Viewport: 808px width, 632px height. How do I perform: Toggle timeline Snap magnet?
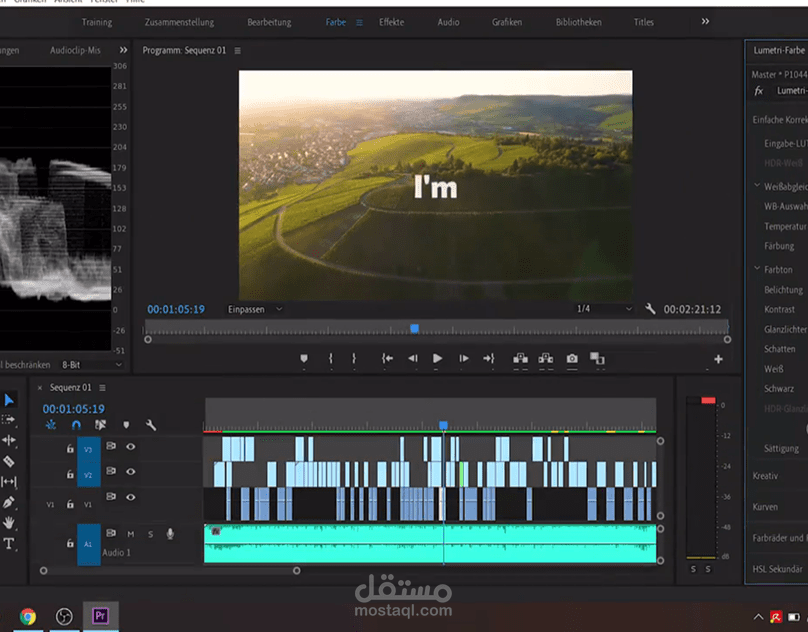pyautogui.click(x=76, y=425)
